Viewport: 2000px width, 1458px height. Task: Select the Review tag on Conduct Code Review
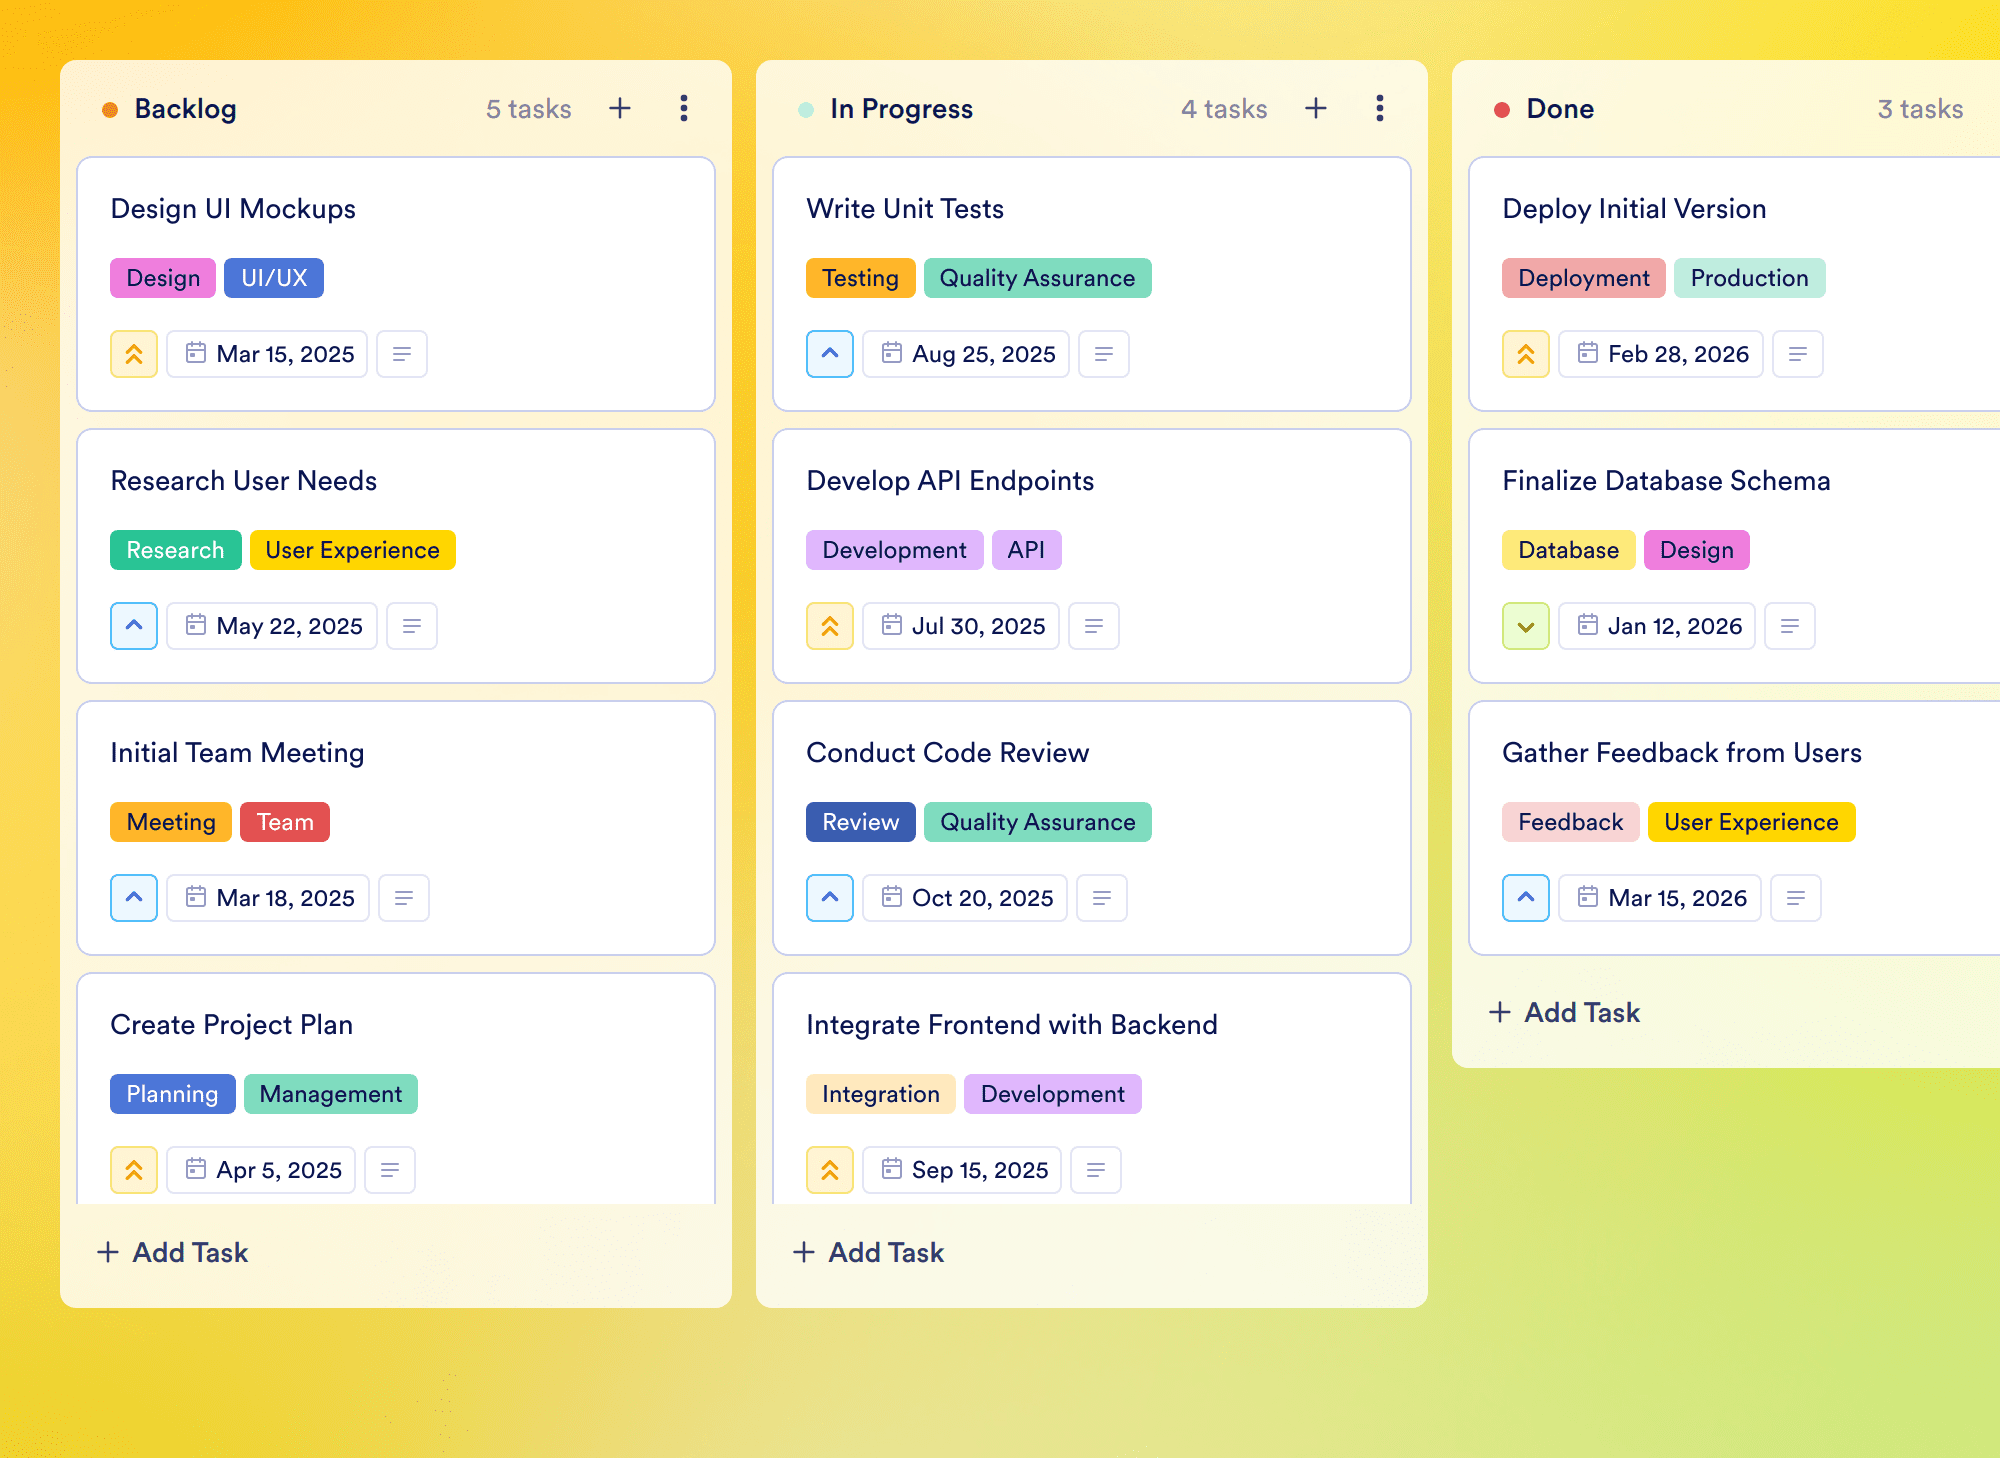pos(861,822)
